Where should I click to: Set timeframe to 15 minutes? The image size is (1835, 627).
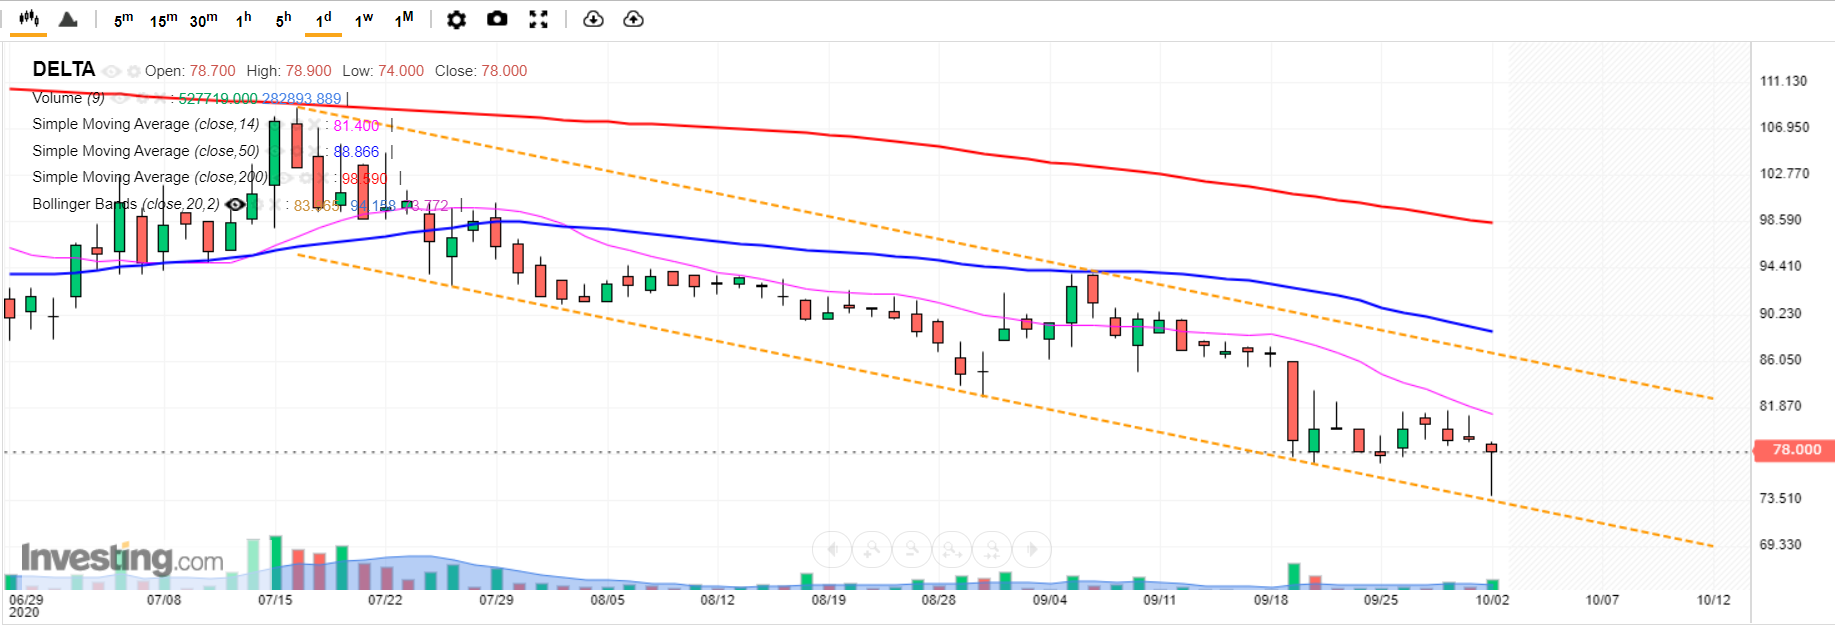click(164, 20)
